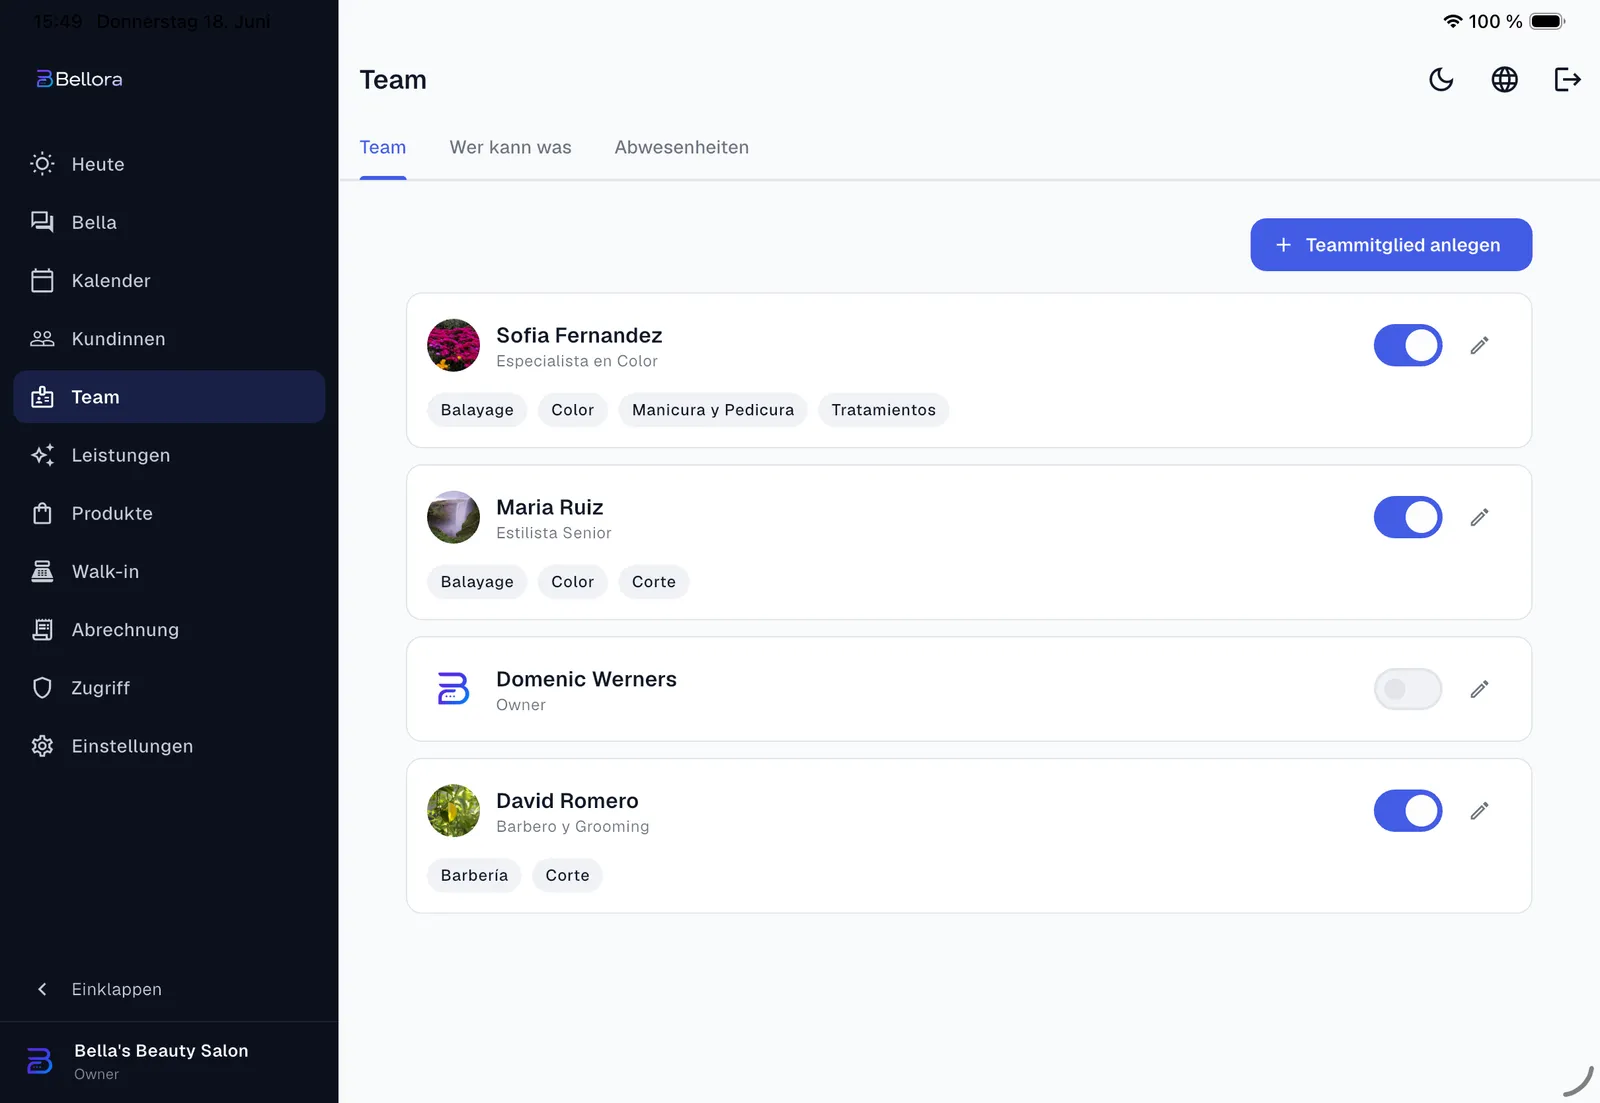The width and height of the screenshot is (1600, 1103).
Task: Click Sofia's Balayage tag
Action: pyautogui.click(x=477, y=410)
